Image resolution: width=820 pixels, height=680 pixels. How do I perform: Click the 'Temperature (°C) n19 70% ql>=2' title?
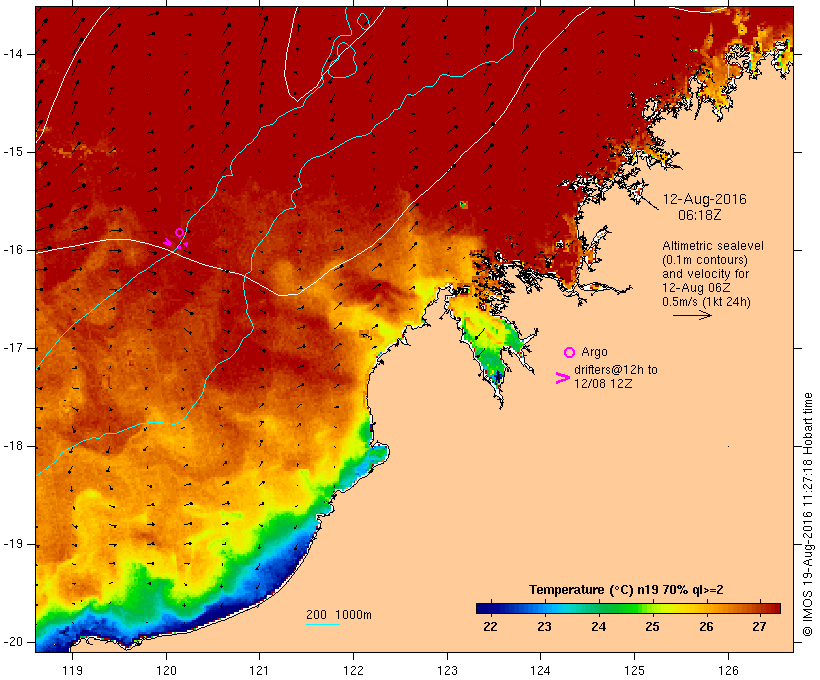tap(626, 590)
